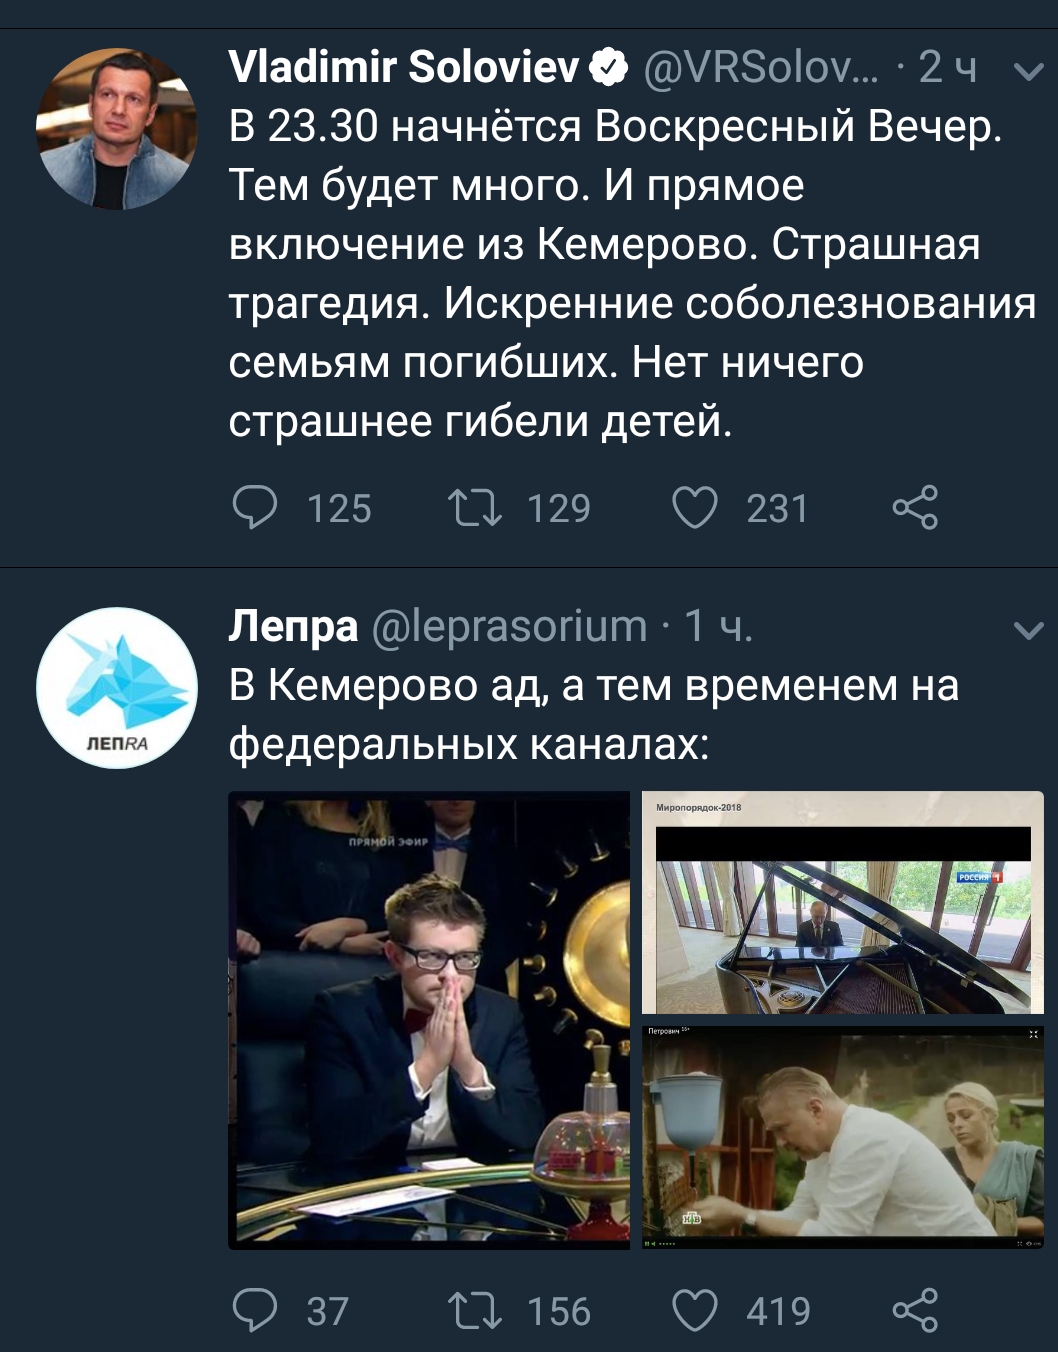The height and width of the screenshot is (1352, 1058).
Task: Expand options chevron on Soloviev's tweet
Action: [x=1028, y=71]
